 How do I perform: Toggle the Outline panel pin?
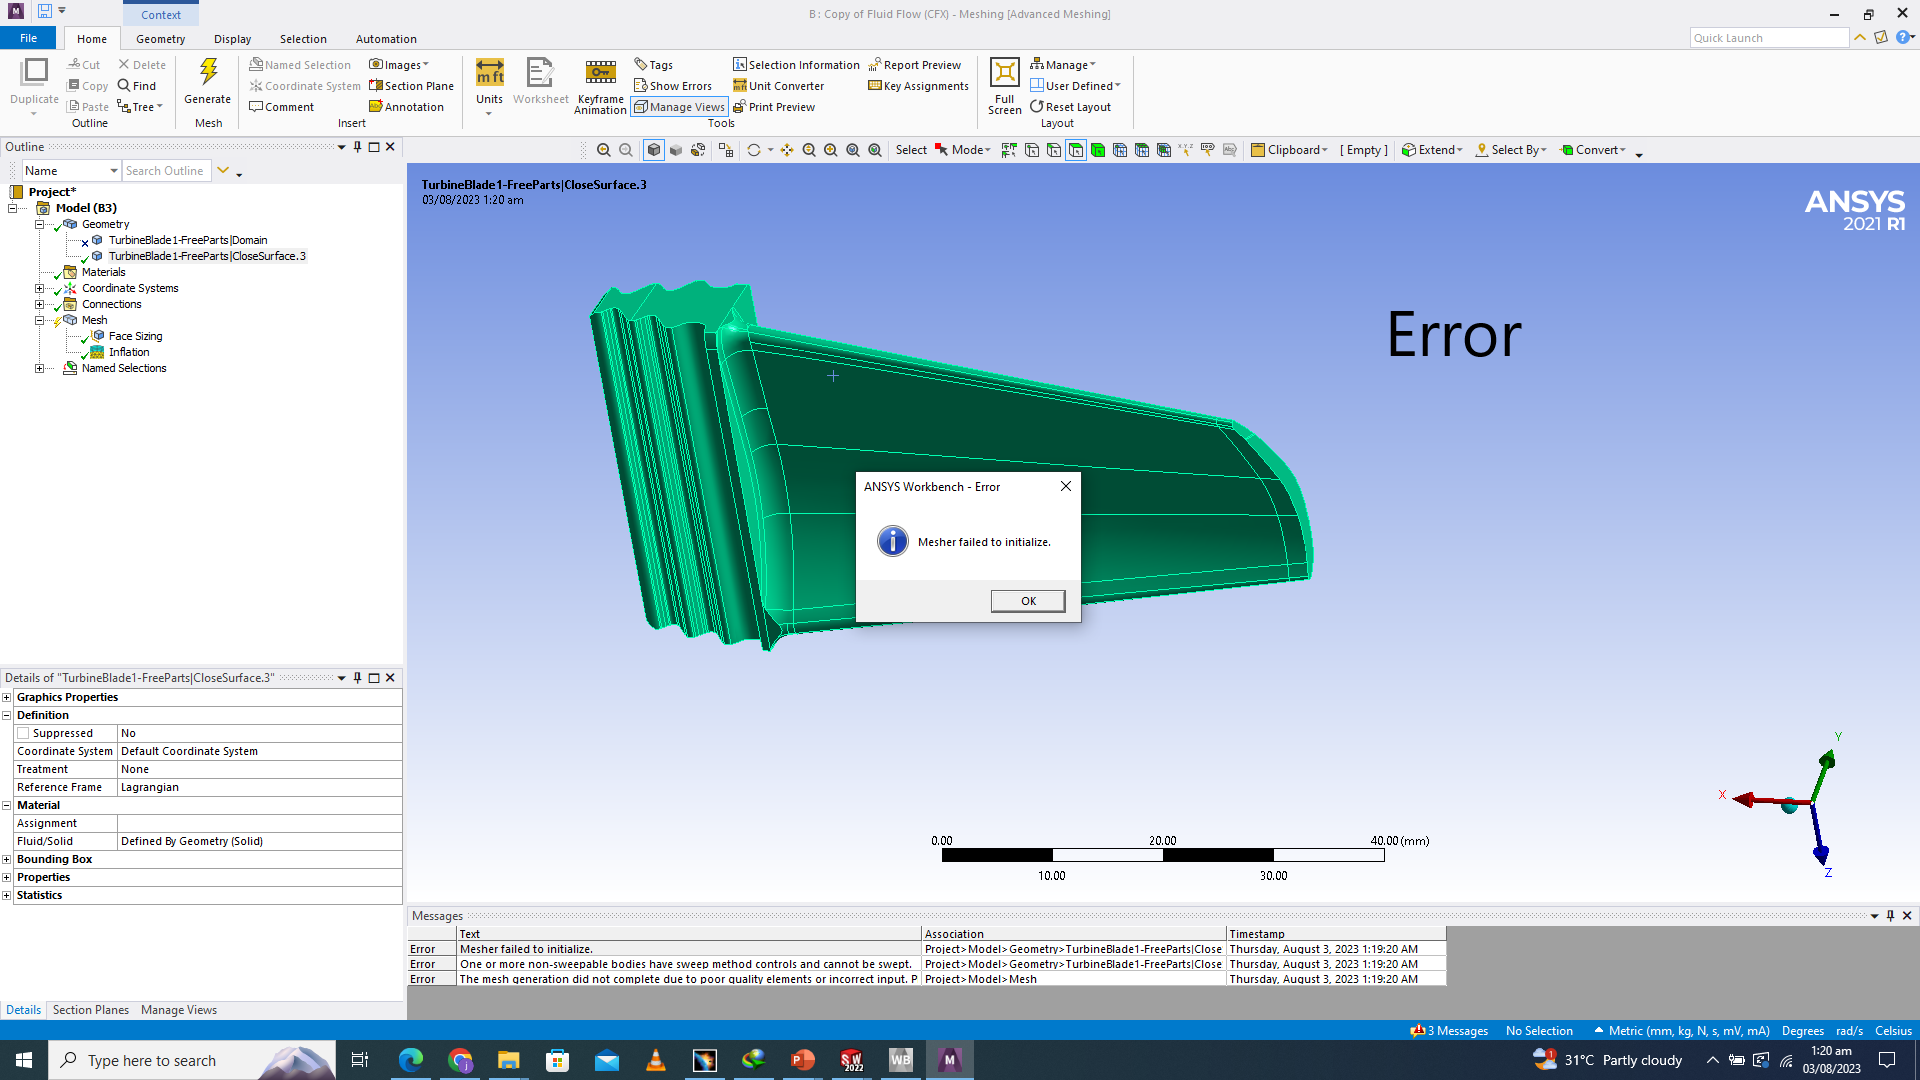(x=357, y=147)
